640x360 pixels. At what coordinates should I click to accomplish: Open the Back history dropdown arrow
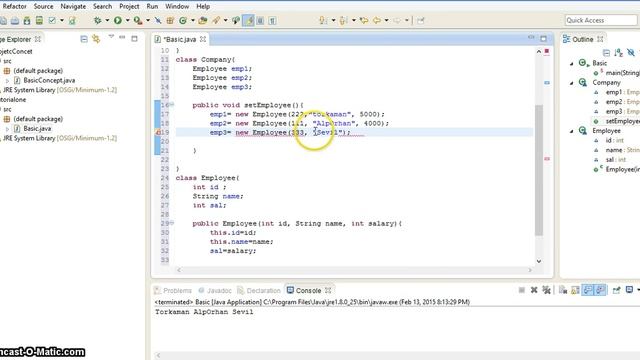click(386, 20)
